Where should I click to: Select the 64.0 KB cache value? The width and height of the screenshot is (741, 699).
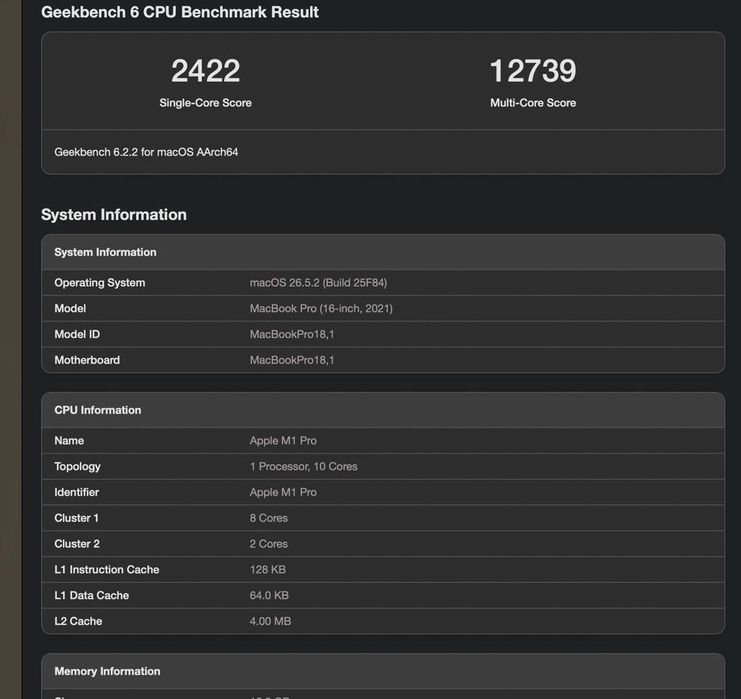pos(269,595)
